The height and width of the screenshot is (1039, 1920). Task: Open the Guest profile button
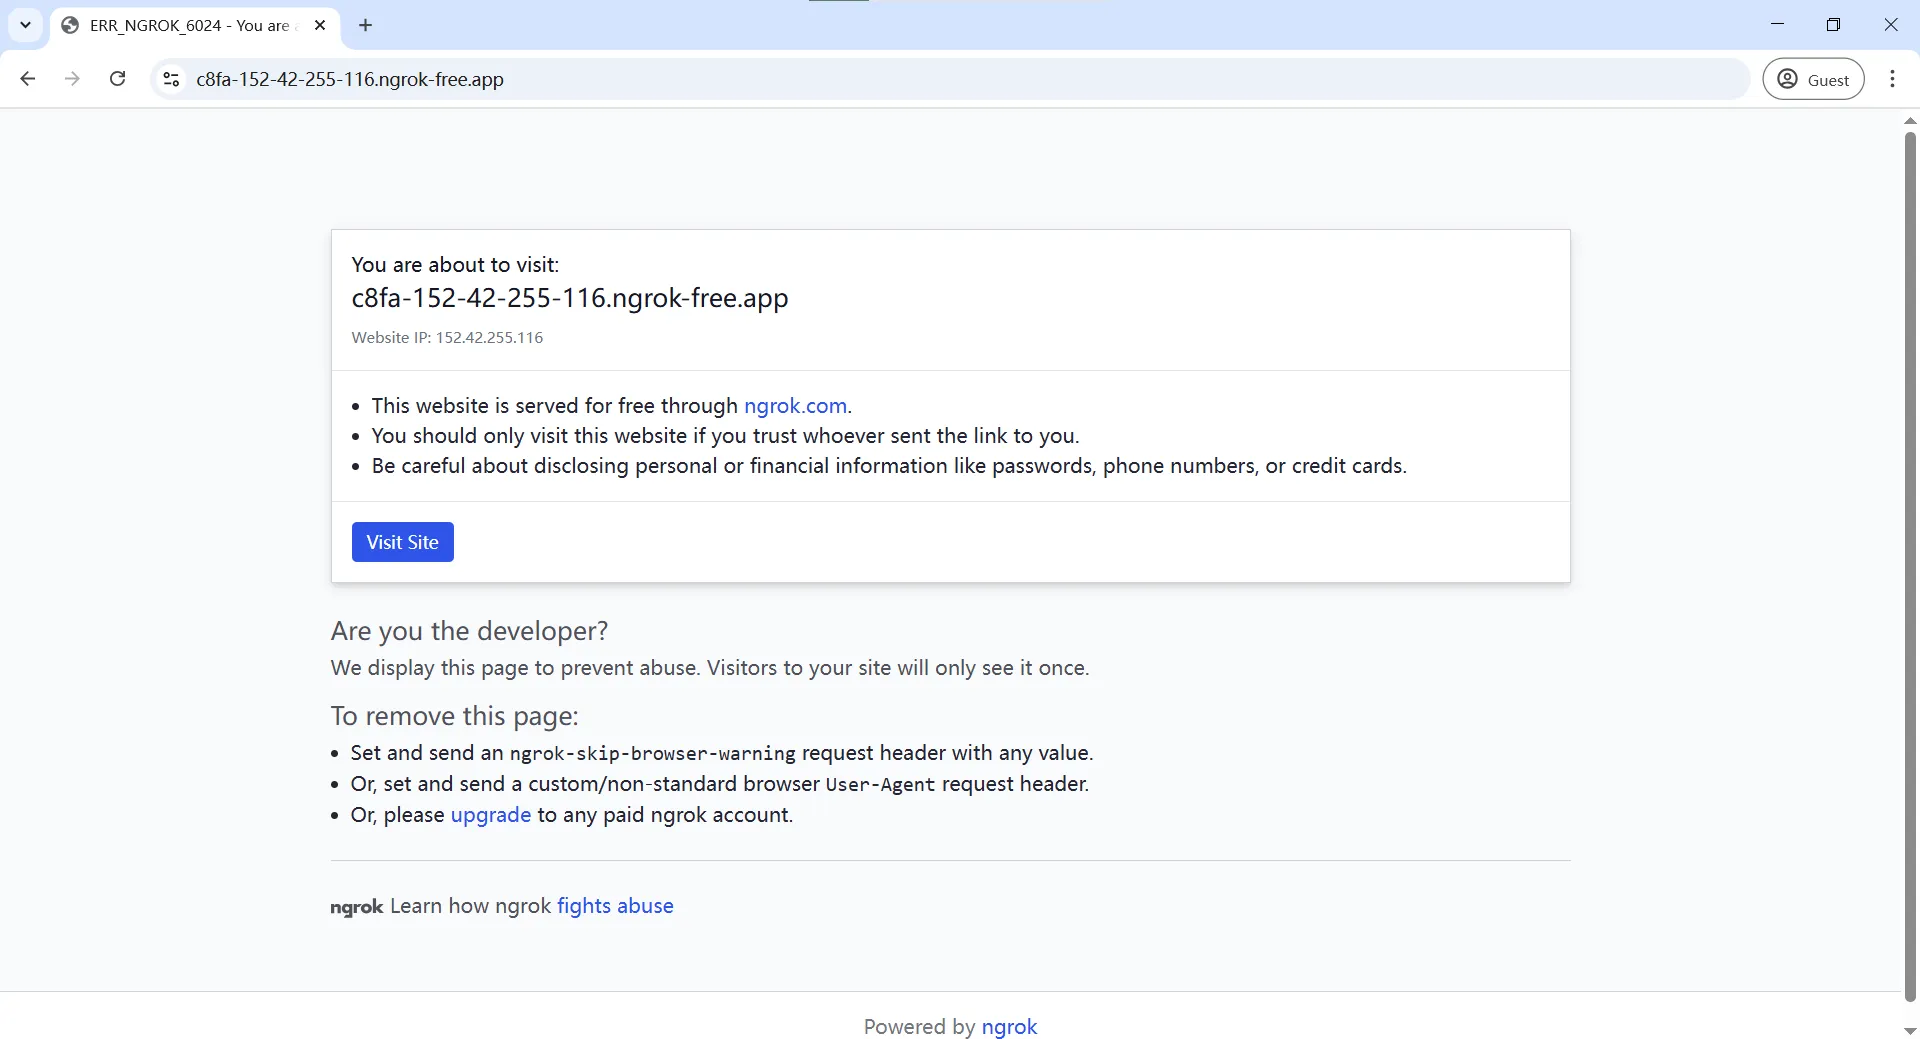1813,80
